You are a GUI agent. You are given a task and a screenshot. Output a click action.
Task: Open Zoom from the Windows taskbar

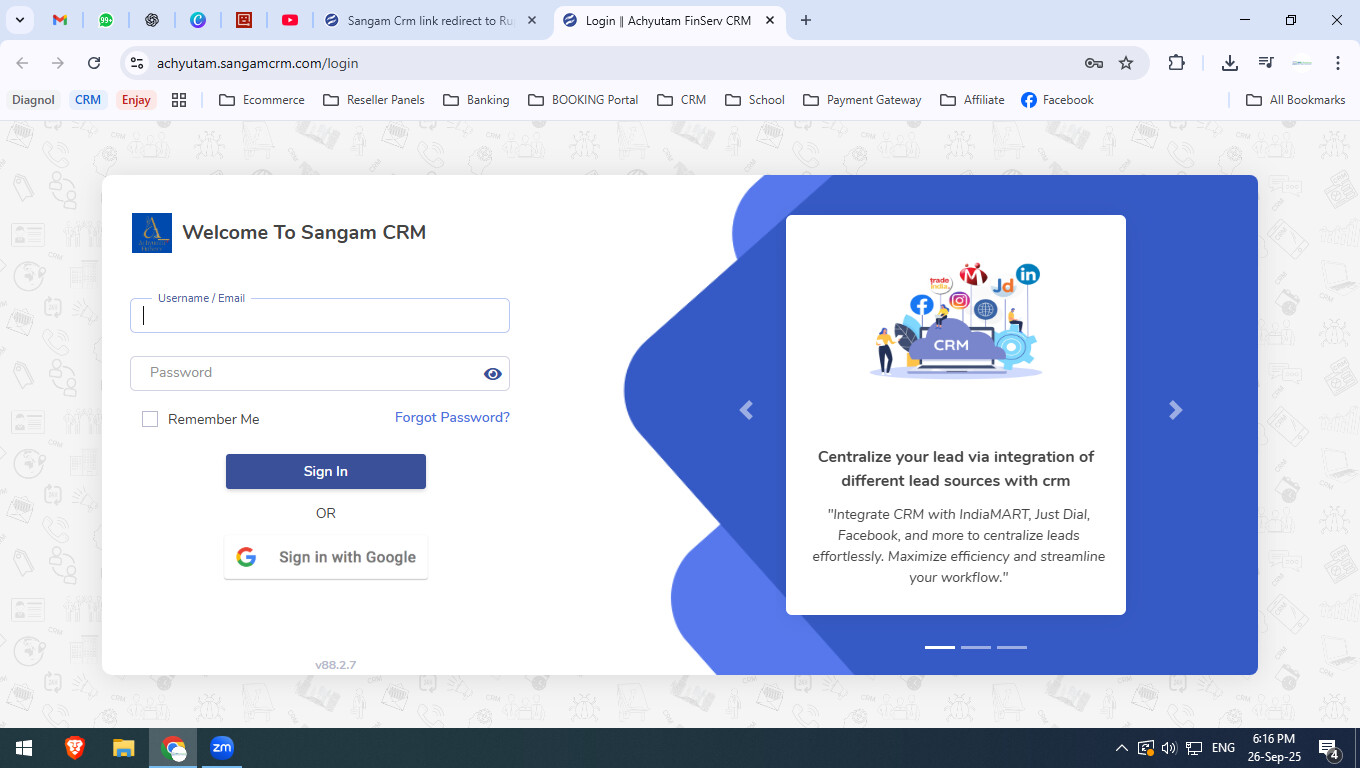coord(222,748)
